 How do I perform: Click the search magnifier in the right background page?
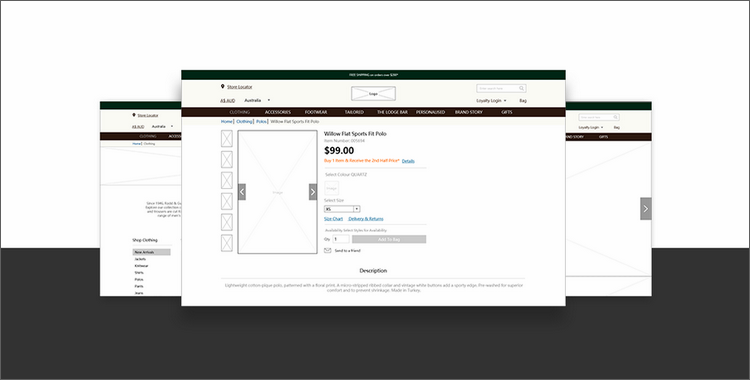(616, 117)
